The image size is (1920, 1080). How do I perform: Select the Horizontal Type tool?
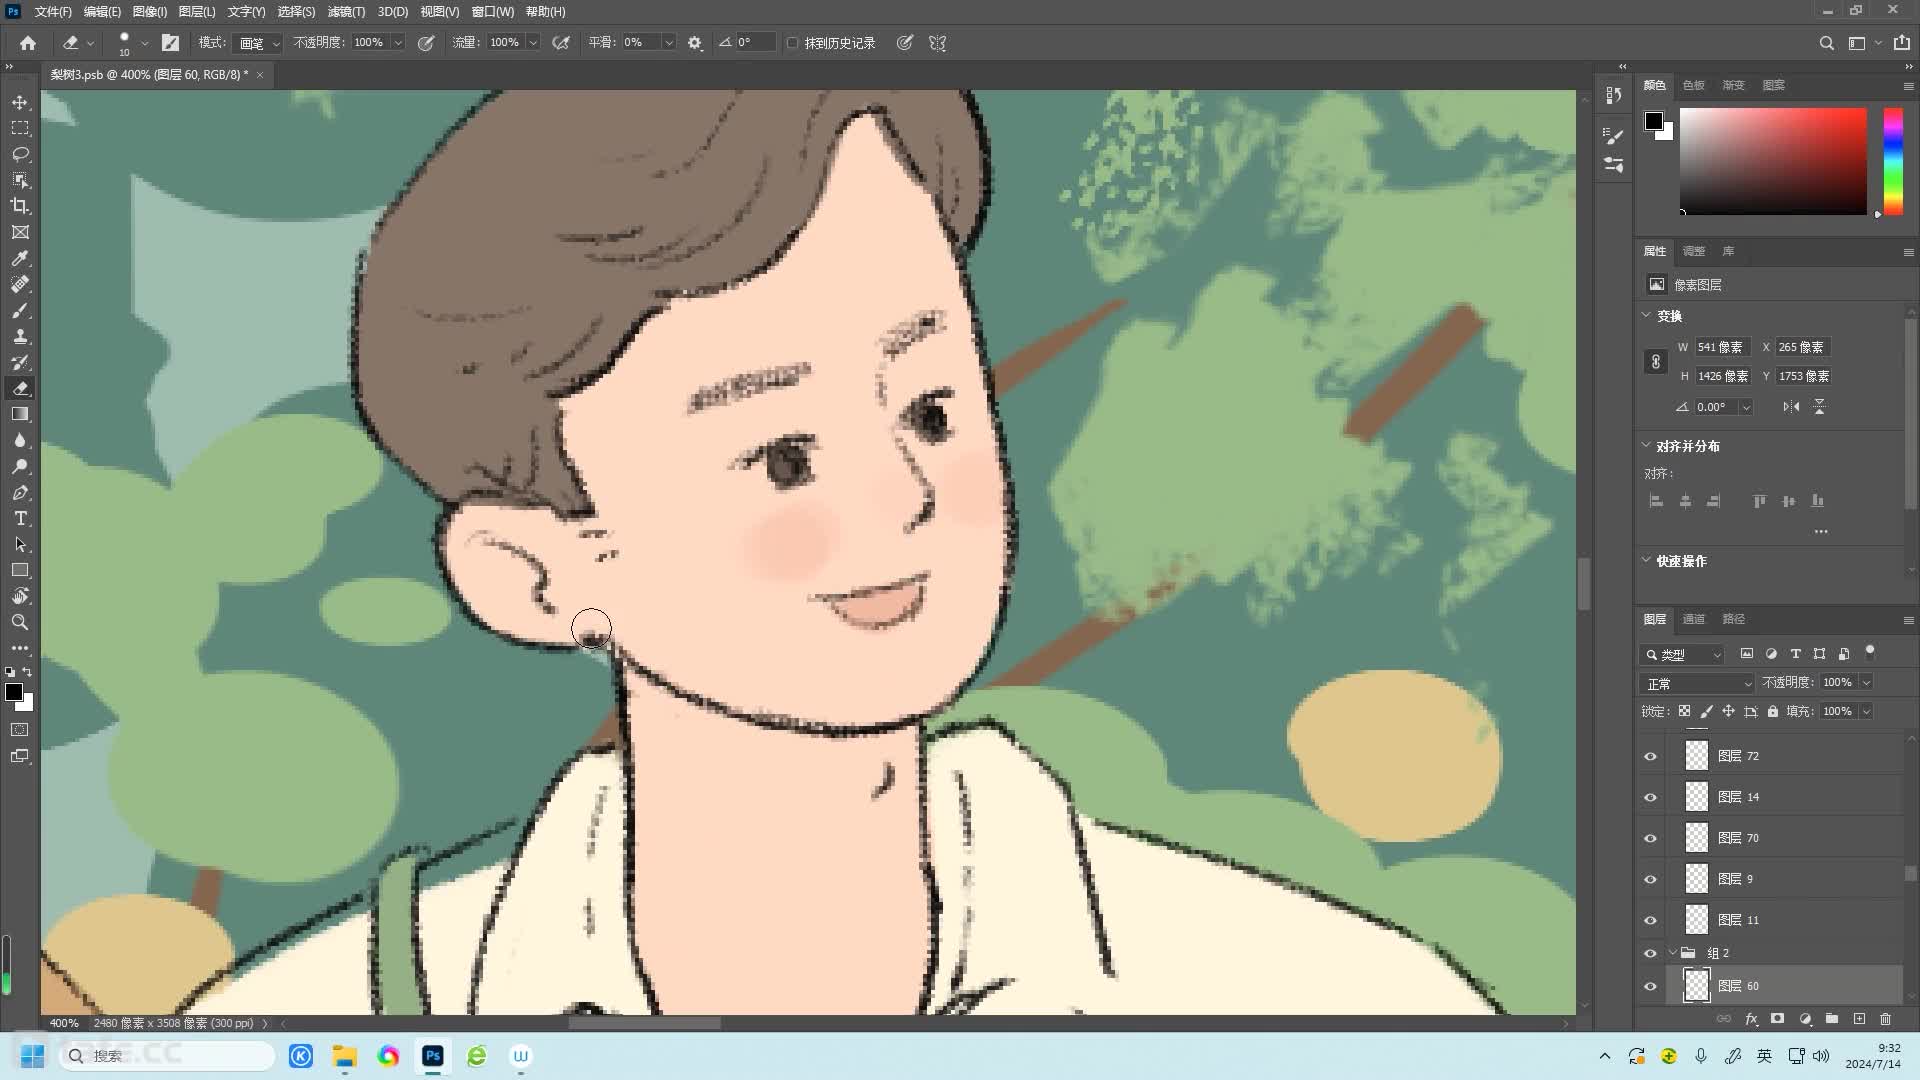(20, 518)
